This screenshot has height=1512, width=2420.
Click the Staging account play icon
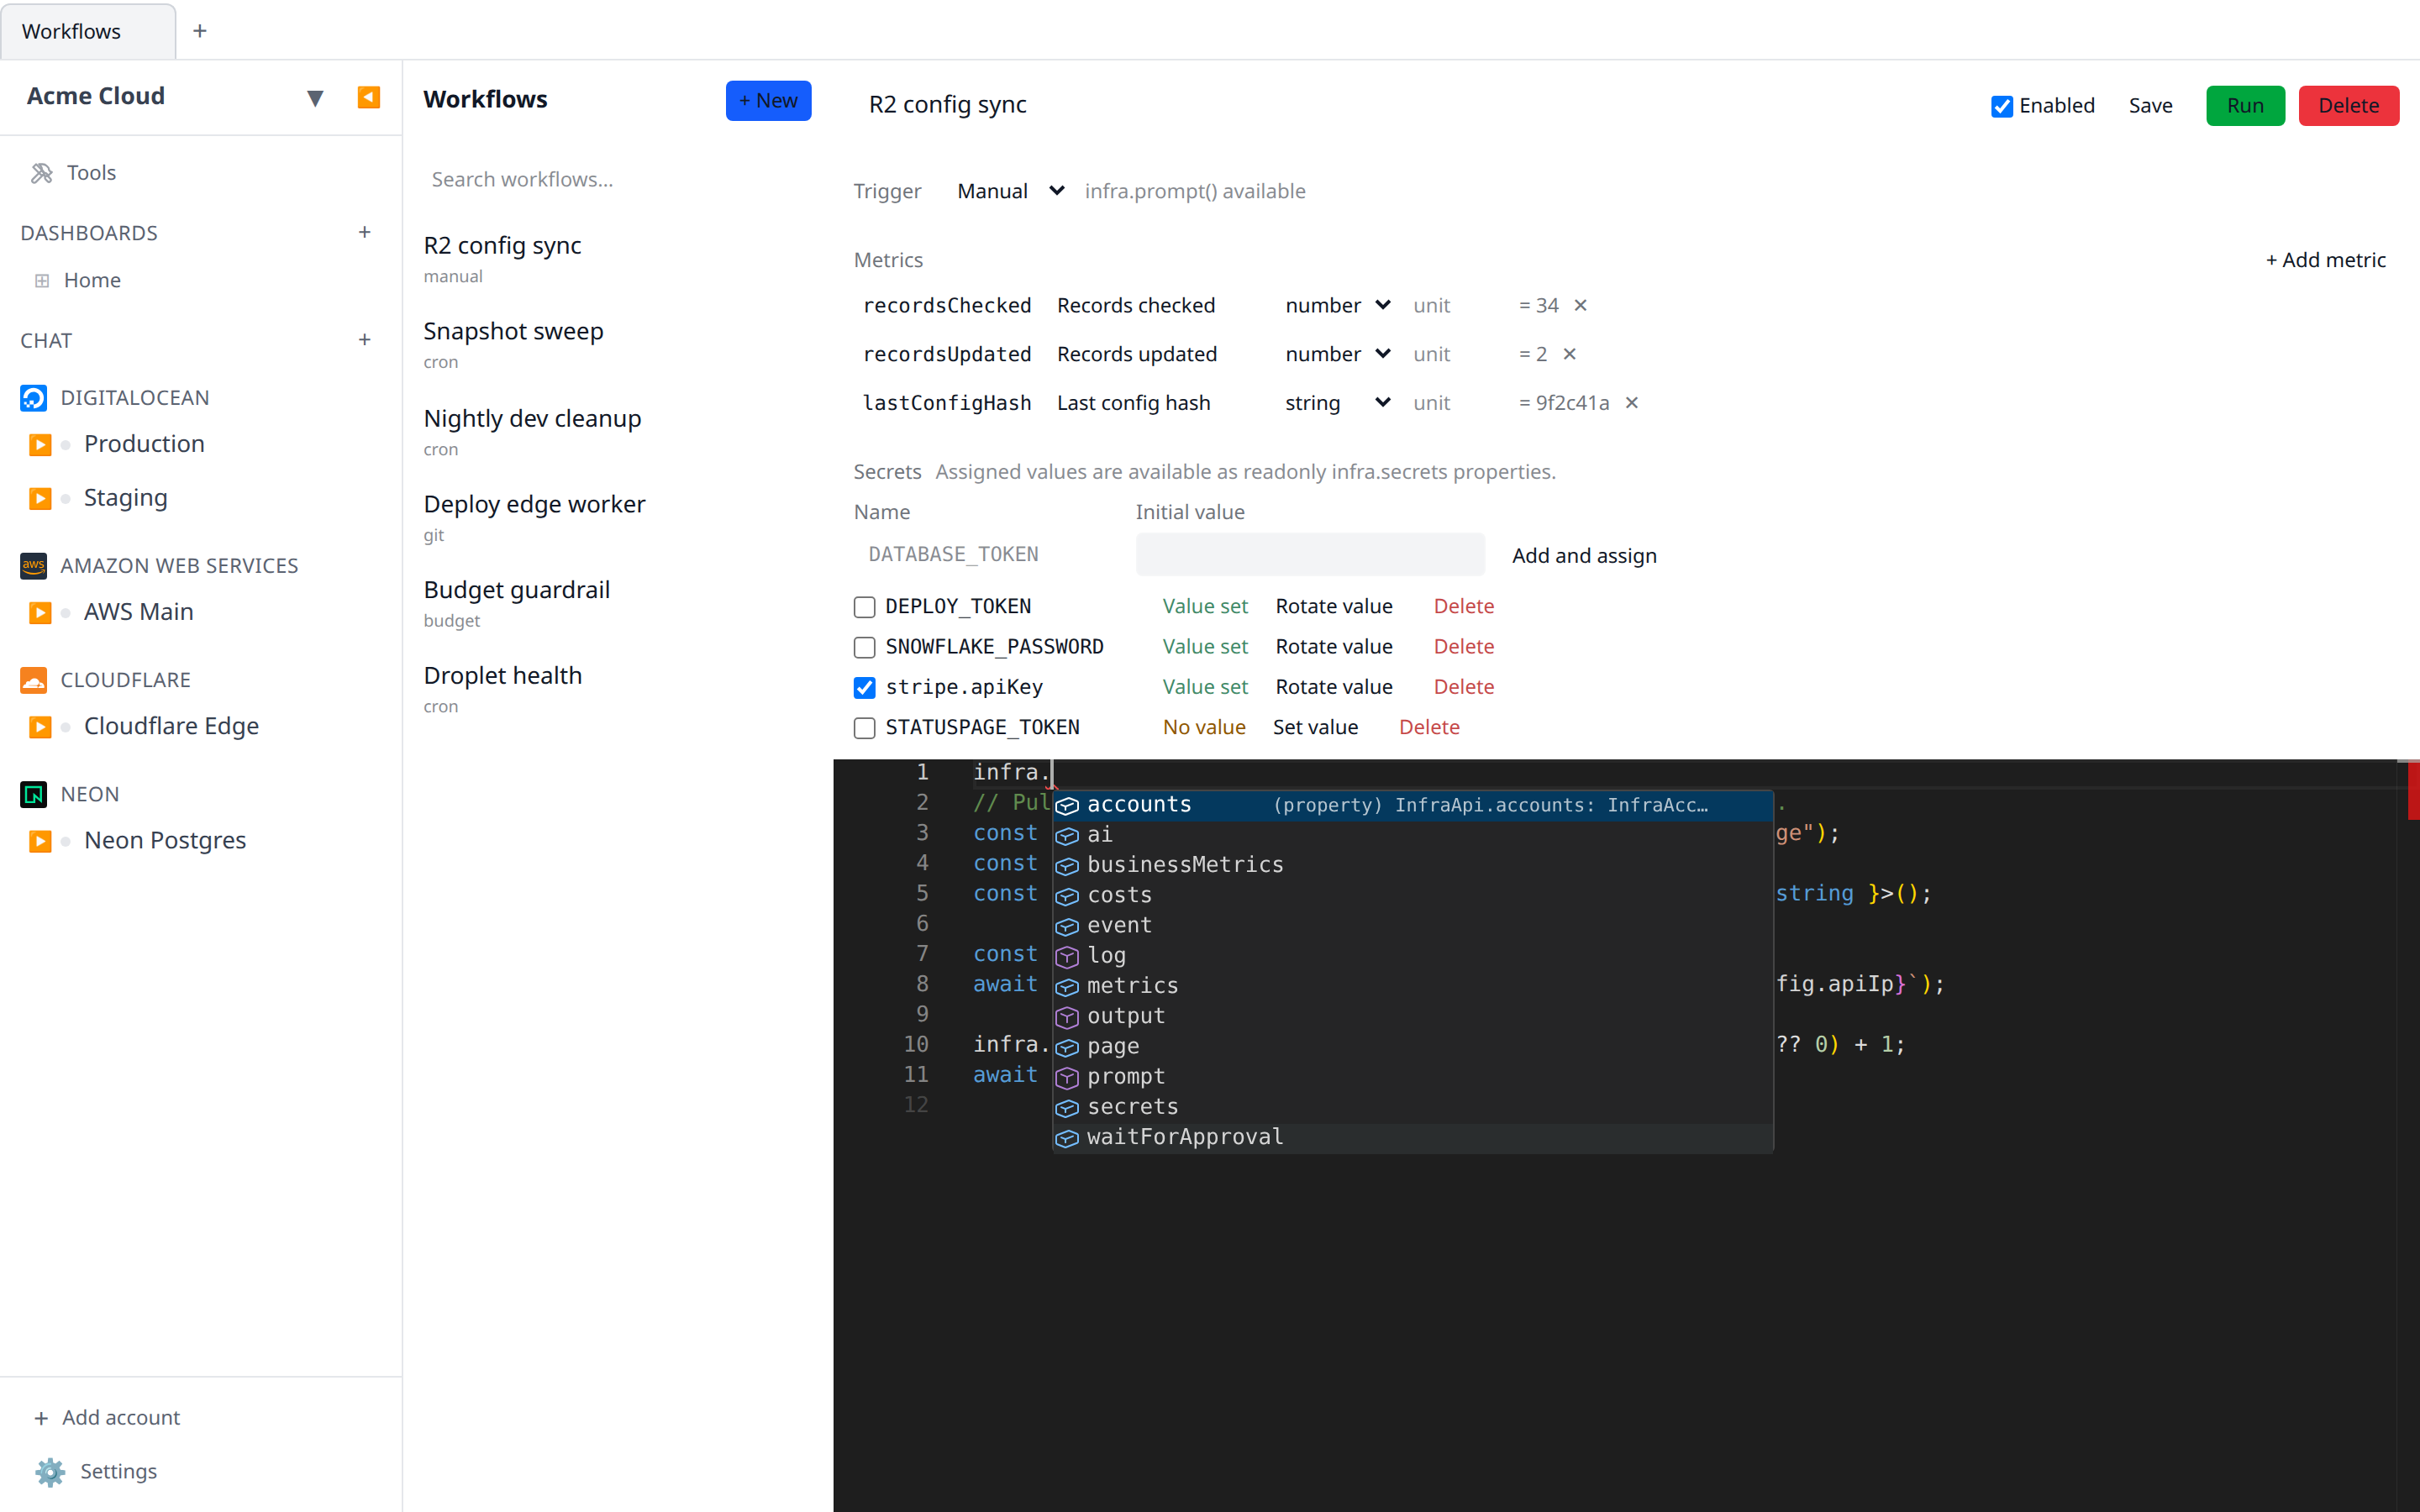tap(40, 498)
